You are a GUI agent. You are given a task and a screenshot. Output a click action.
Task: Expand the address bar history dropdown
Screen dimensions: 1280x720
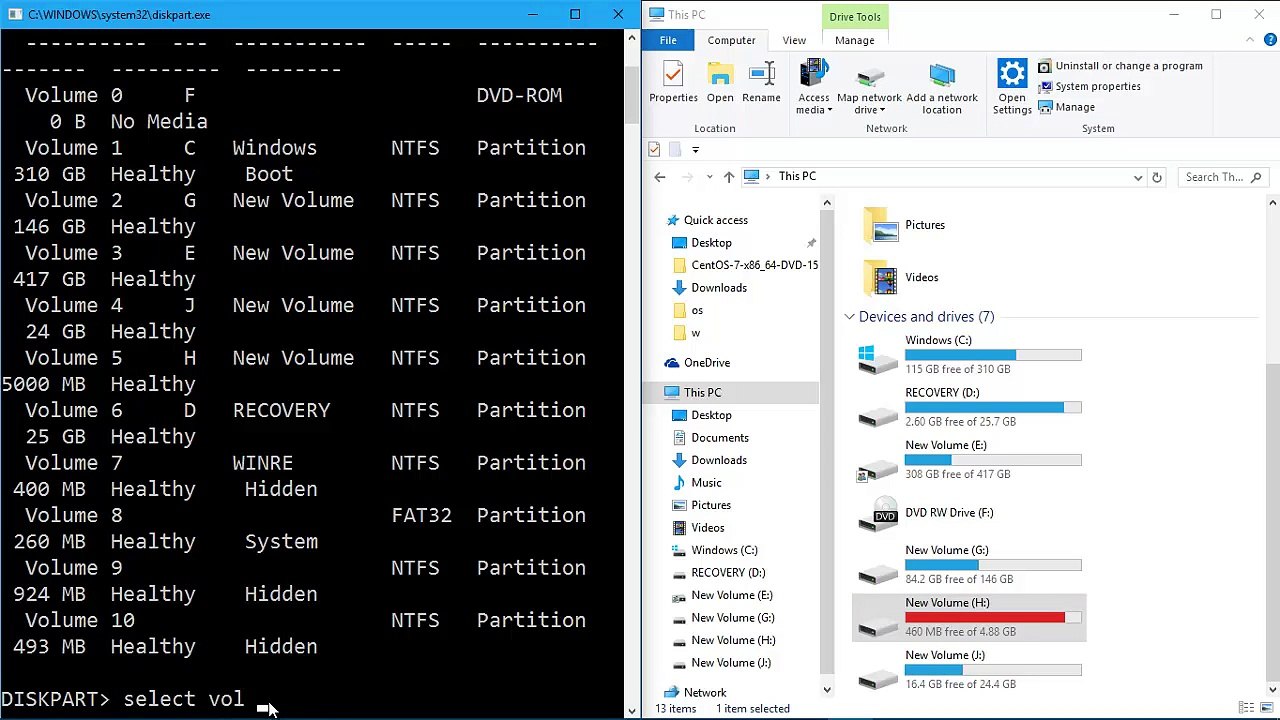pos(1138,177)
